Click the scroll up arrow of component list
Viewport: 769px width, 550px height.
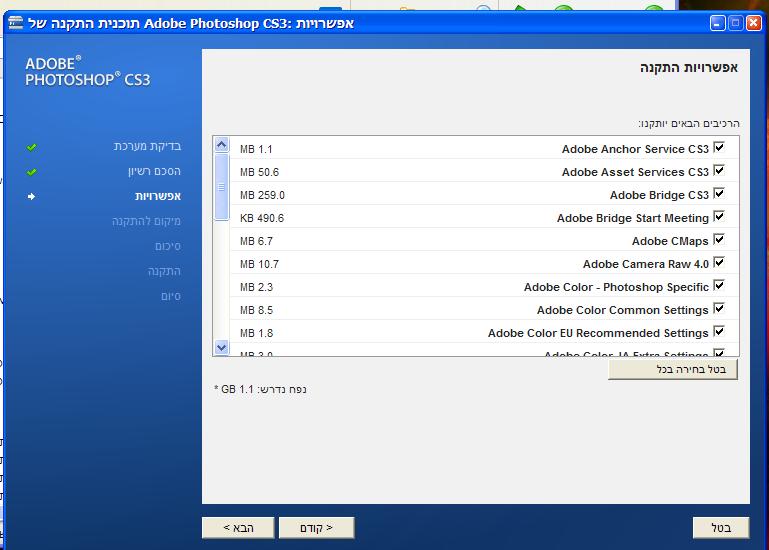click(222, 145)
